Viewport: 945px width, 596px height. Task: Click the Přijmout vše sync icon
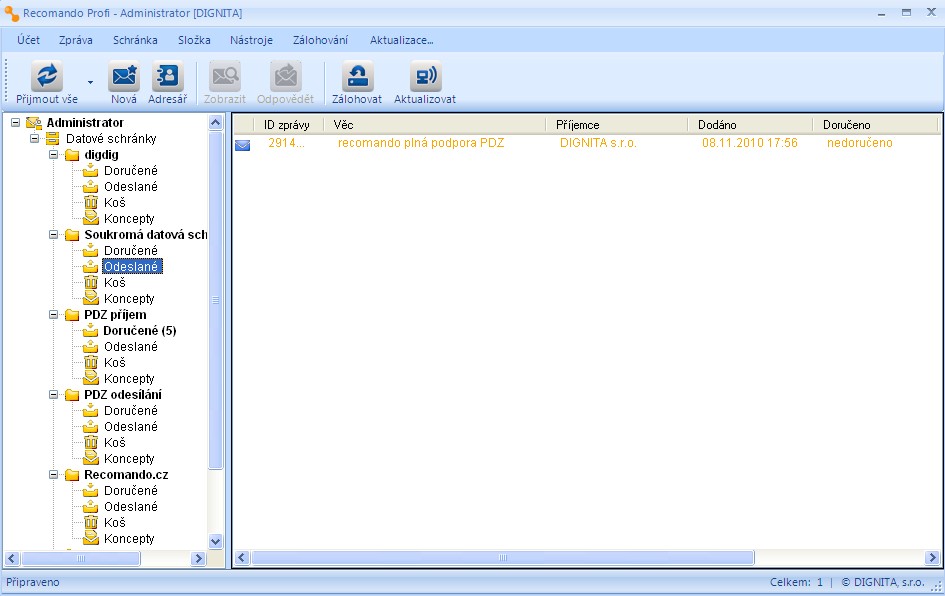47,76
